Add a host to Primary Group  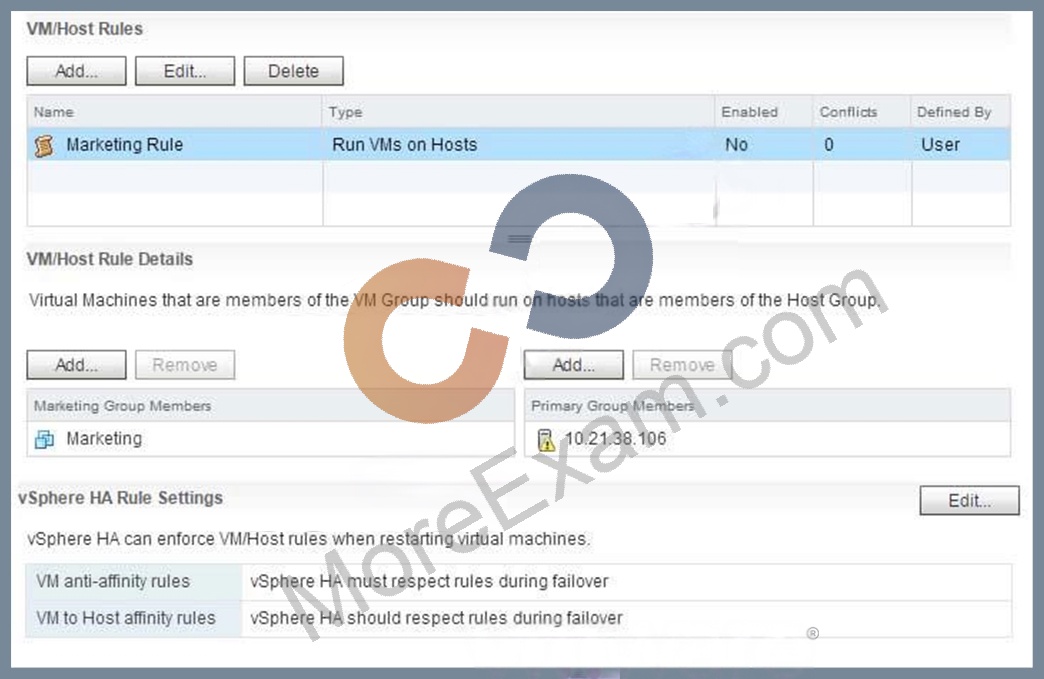[x=574, y=365]
